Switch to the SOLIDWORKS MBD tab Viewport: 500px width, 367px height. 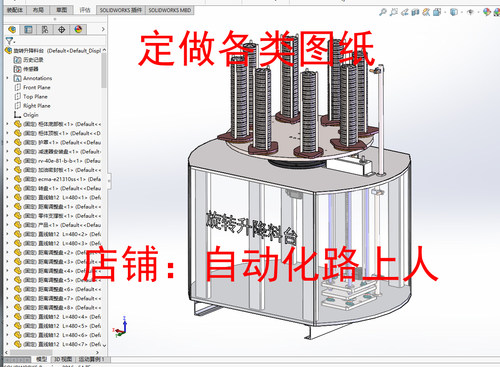[x=169, y=10]
